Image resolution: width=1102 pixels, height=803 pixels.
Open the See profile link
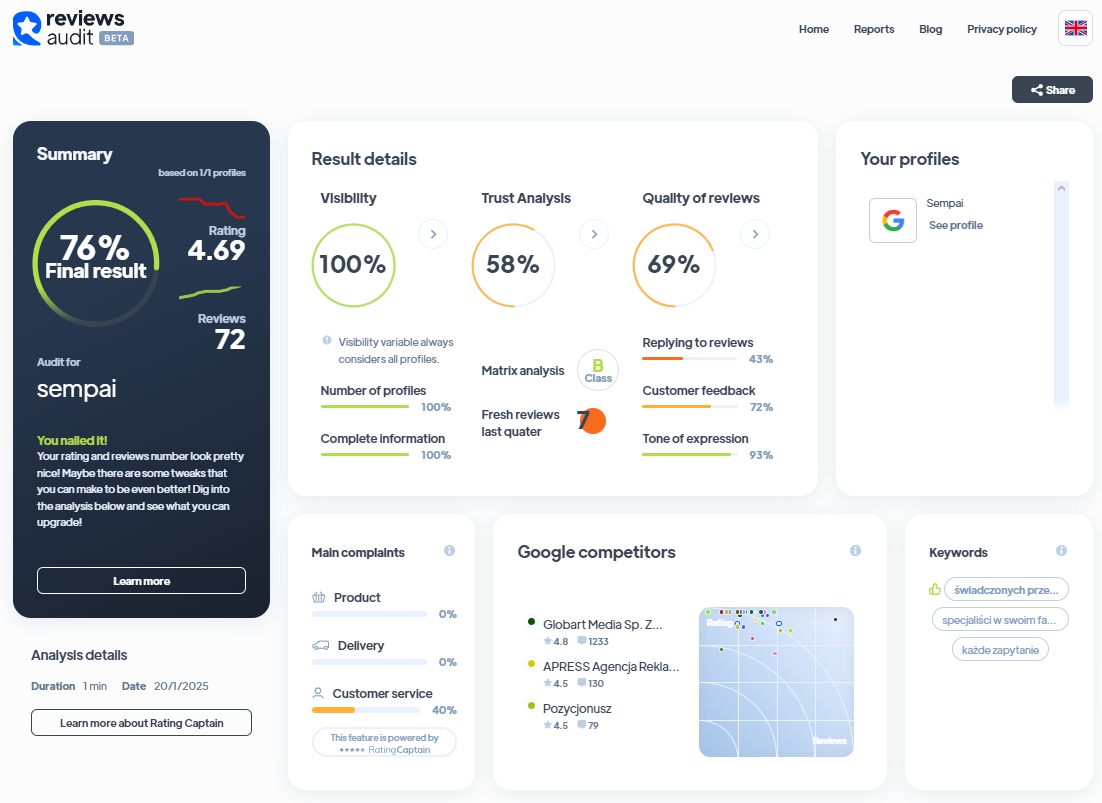956,225
